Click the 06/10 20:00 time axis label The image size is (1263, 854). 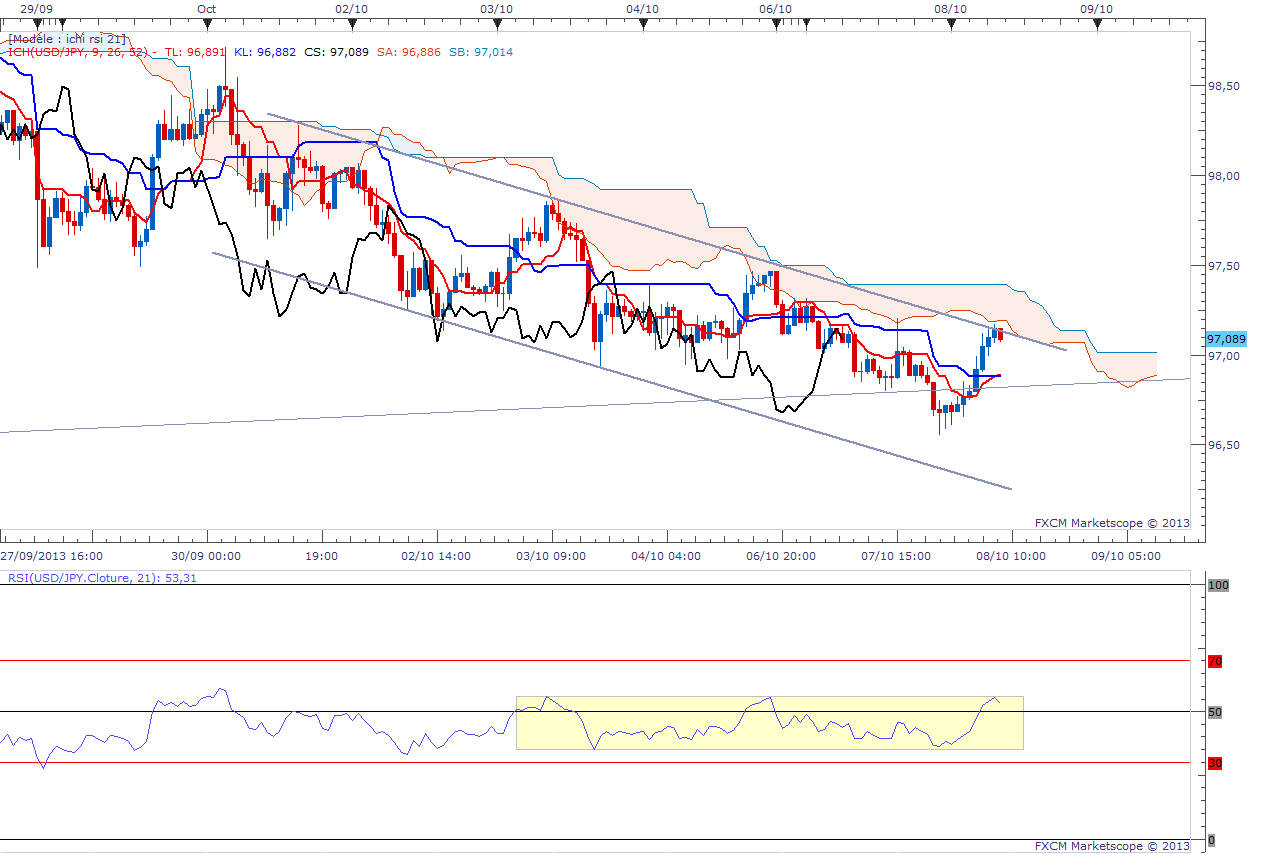[x=781, y=556]
